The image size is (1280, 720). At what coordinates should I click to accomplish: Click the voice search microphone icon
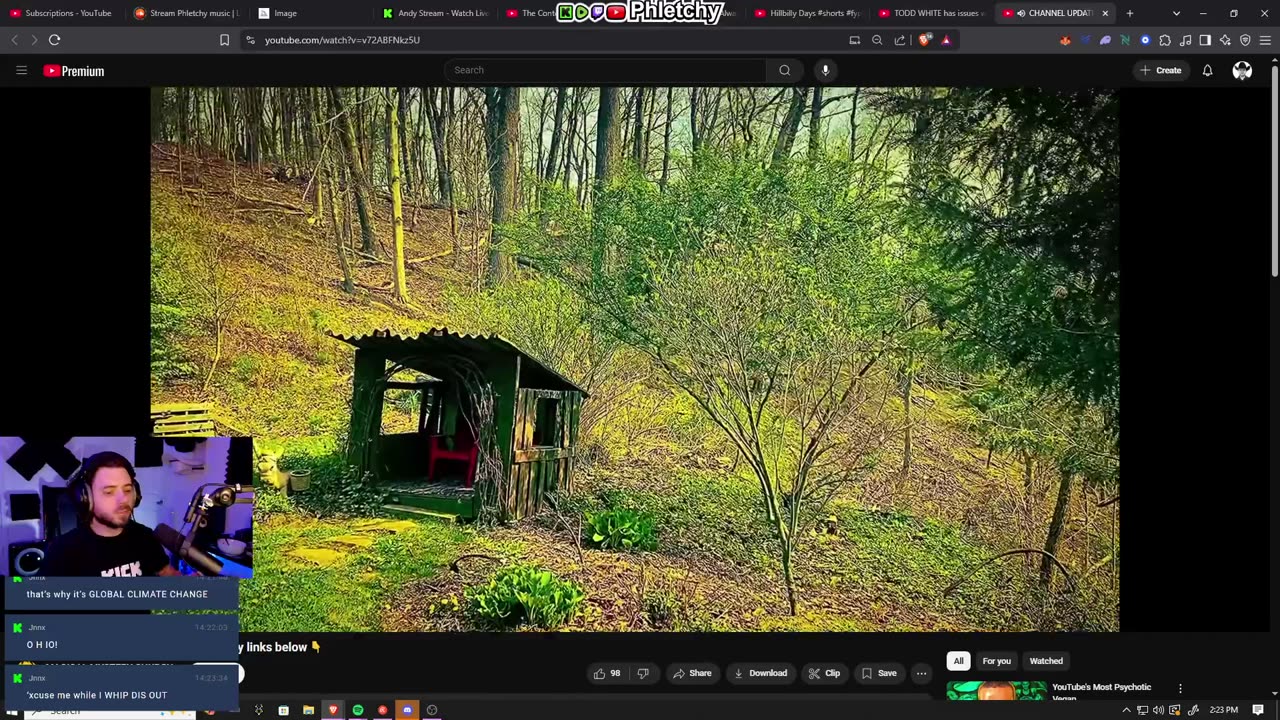point(825,70)
